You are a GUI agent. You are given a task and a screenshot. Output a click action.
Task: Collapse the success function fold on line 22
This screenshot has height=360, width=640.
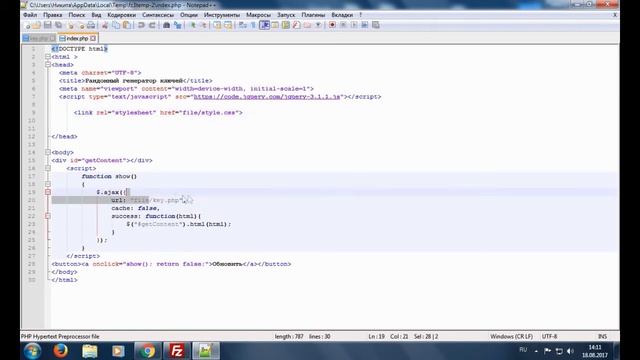[x=48, y=216]
